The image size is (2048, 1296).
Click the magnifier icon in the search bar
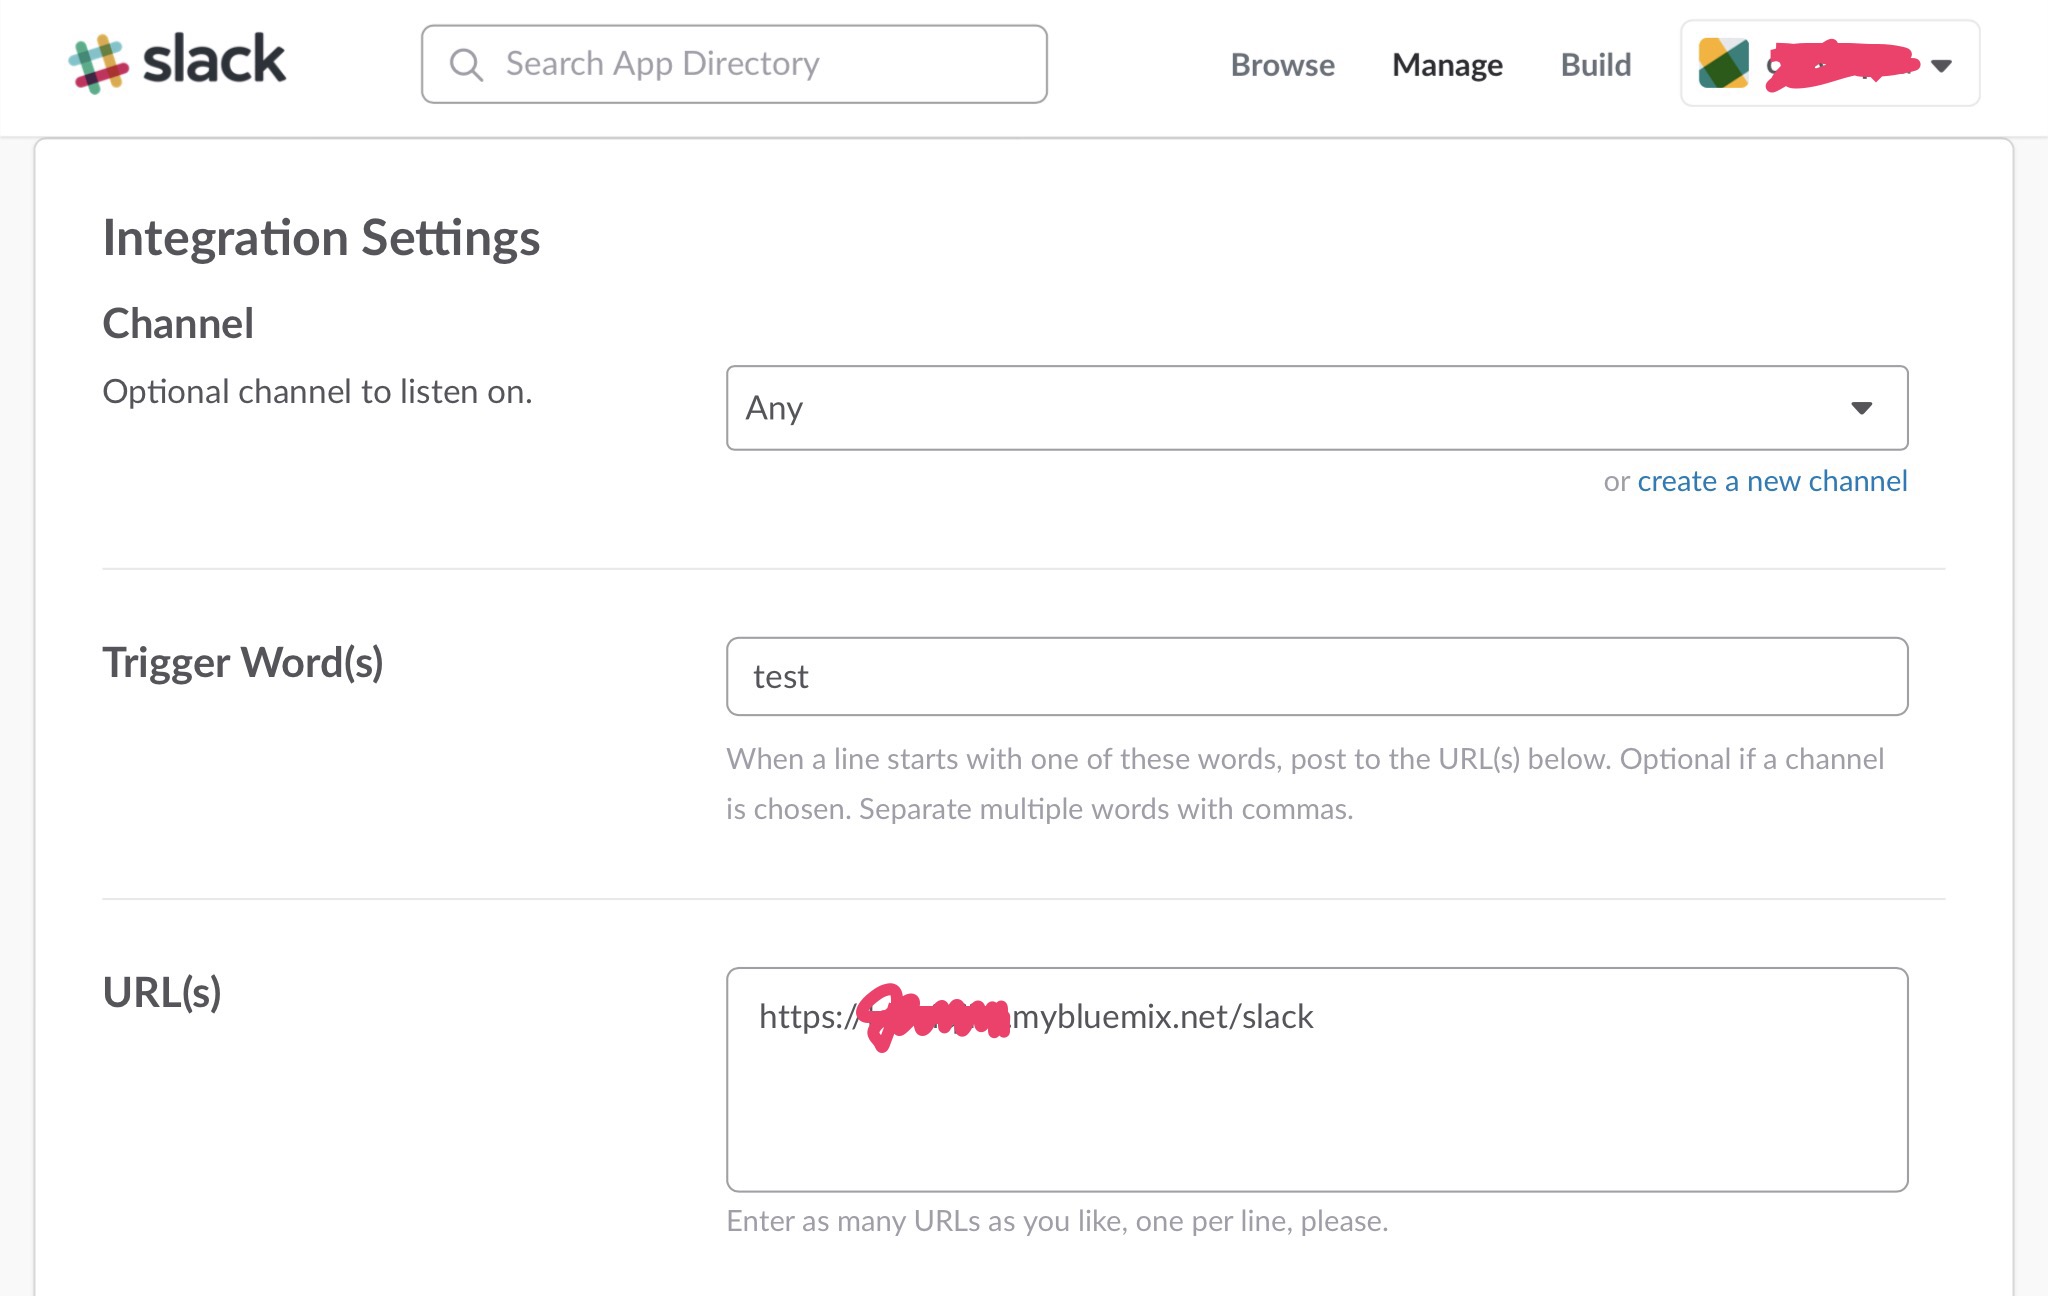click(x=466, y=63)
